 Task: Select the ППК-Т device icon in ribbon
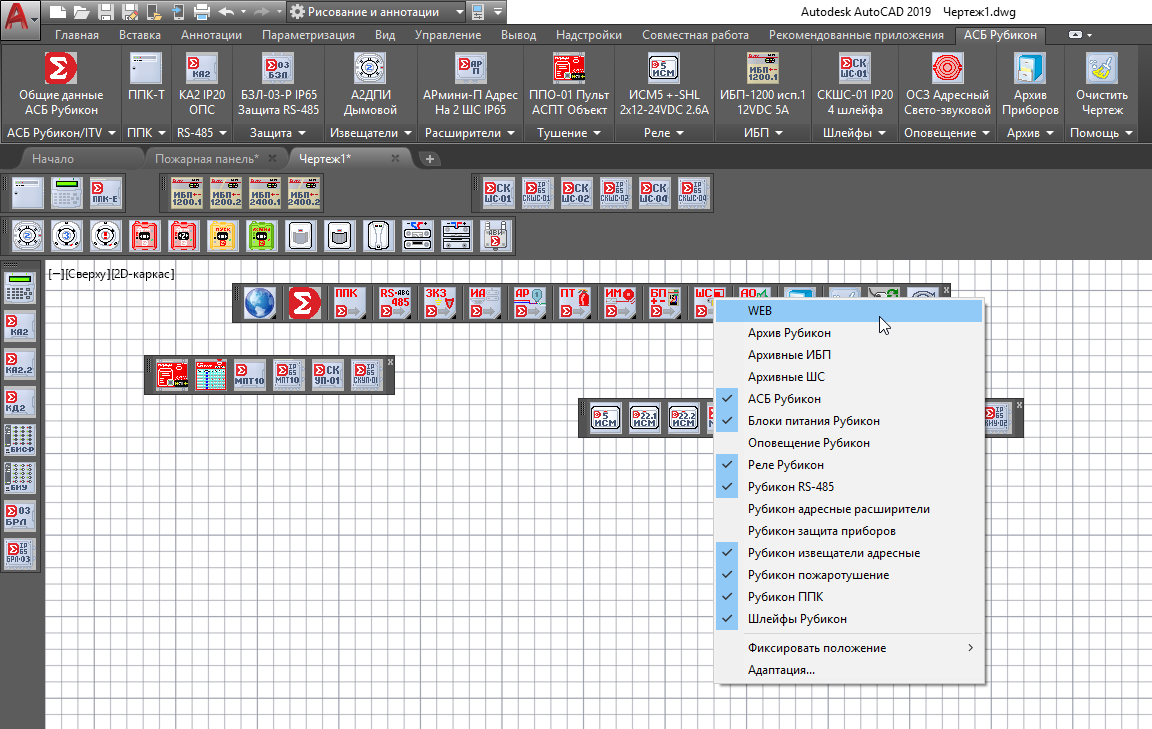pos(146,68)
